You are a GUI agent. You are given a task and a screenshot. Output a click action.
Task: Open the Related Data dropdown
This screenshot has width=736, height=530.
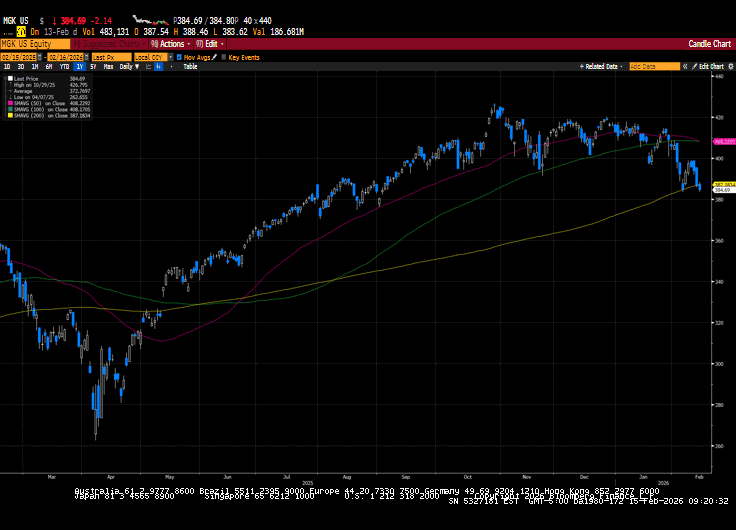(x=602, y=66)
